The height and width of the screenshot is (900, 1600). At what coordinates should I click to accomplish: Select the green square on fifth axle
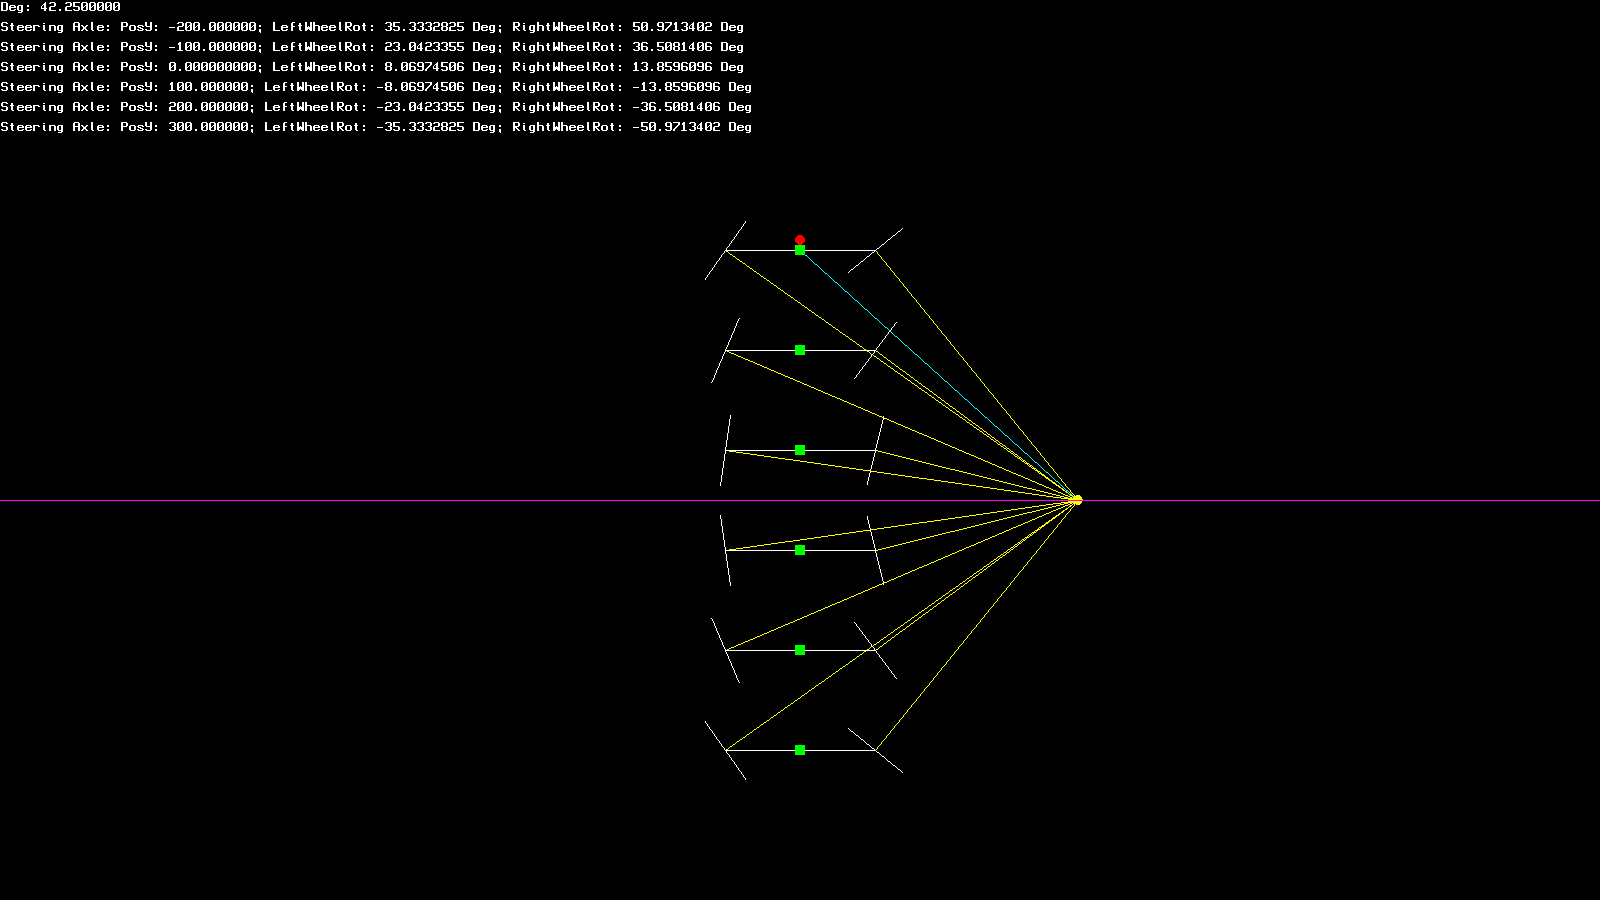tap(800, 650)
